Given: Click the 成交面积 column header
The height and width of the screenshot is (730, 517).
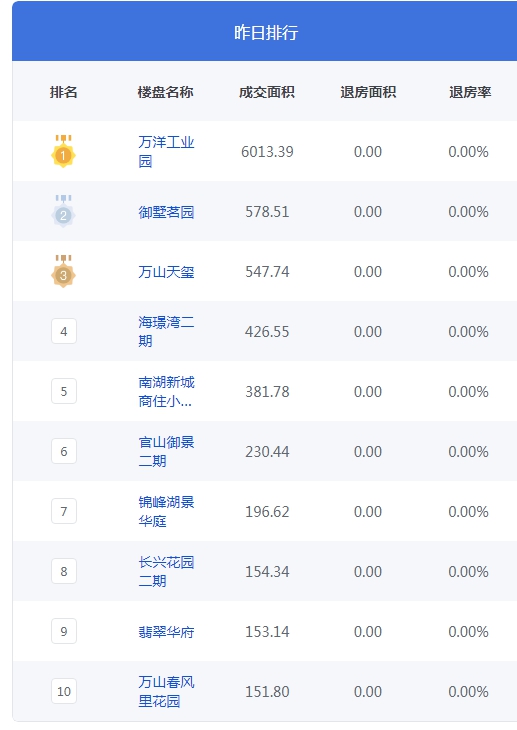Looking at the screenshot, I should 267,92.
